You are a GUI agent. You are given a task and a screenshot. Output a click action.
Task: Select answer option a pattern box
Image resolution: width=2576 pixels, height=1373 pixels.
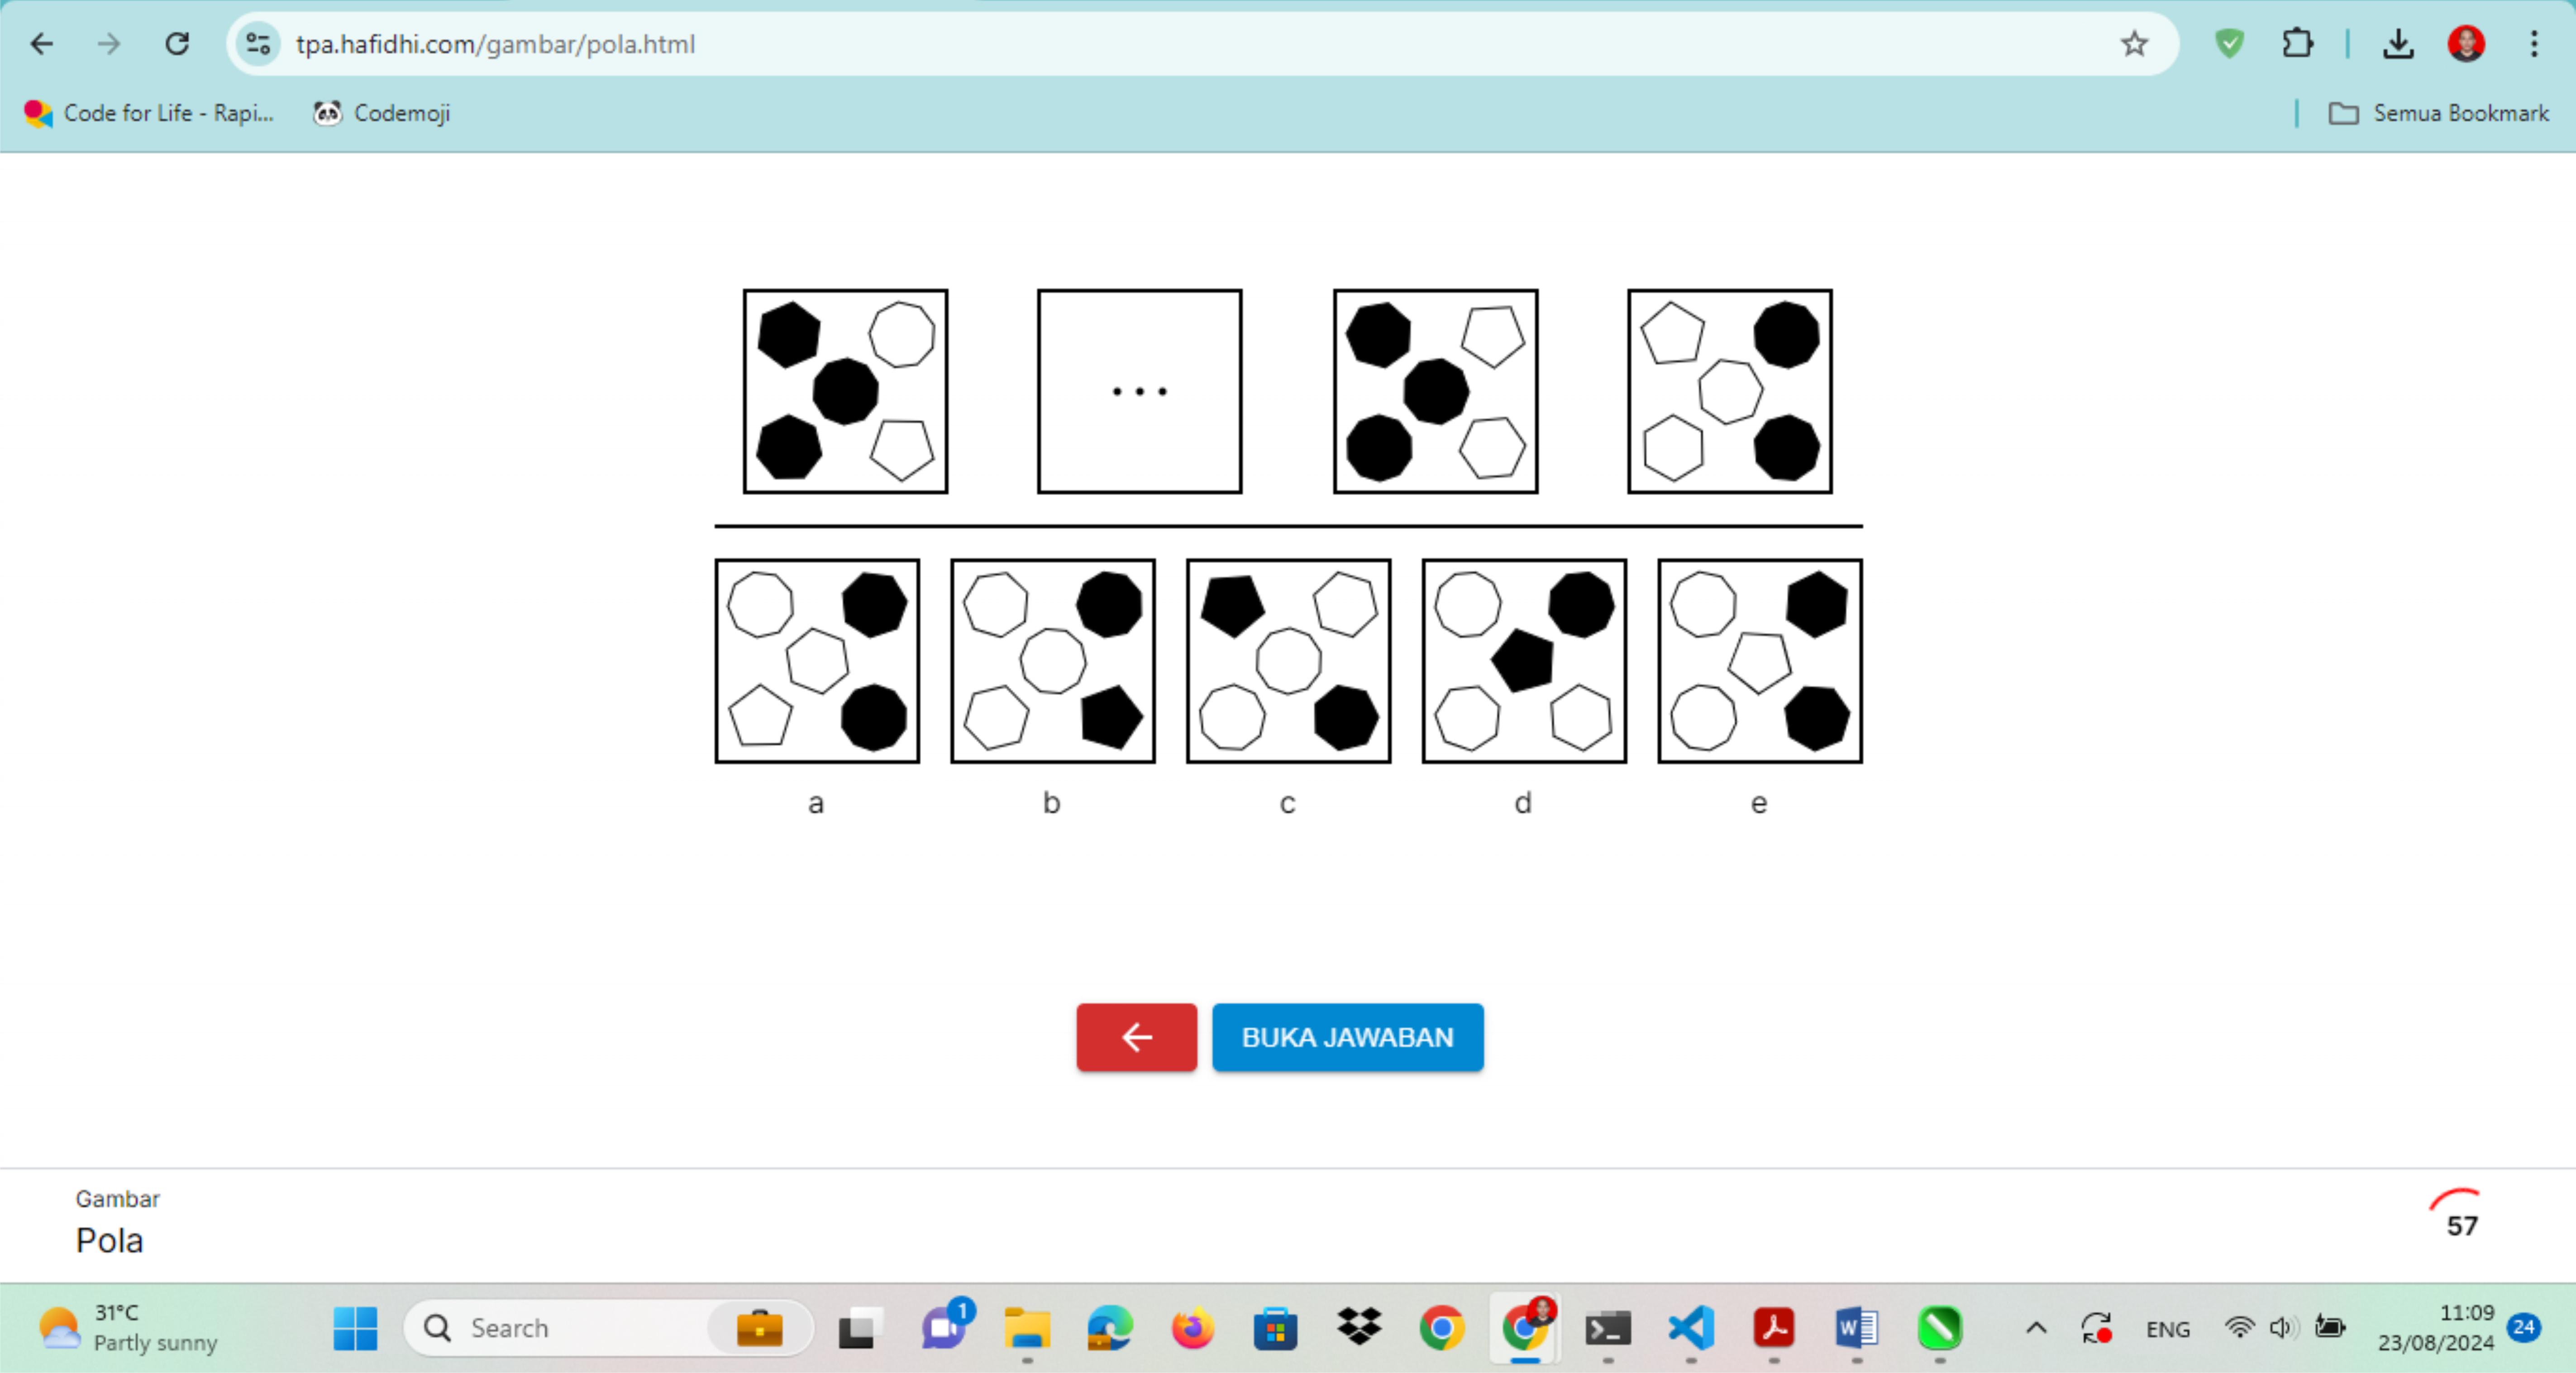tap(816, 661)
